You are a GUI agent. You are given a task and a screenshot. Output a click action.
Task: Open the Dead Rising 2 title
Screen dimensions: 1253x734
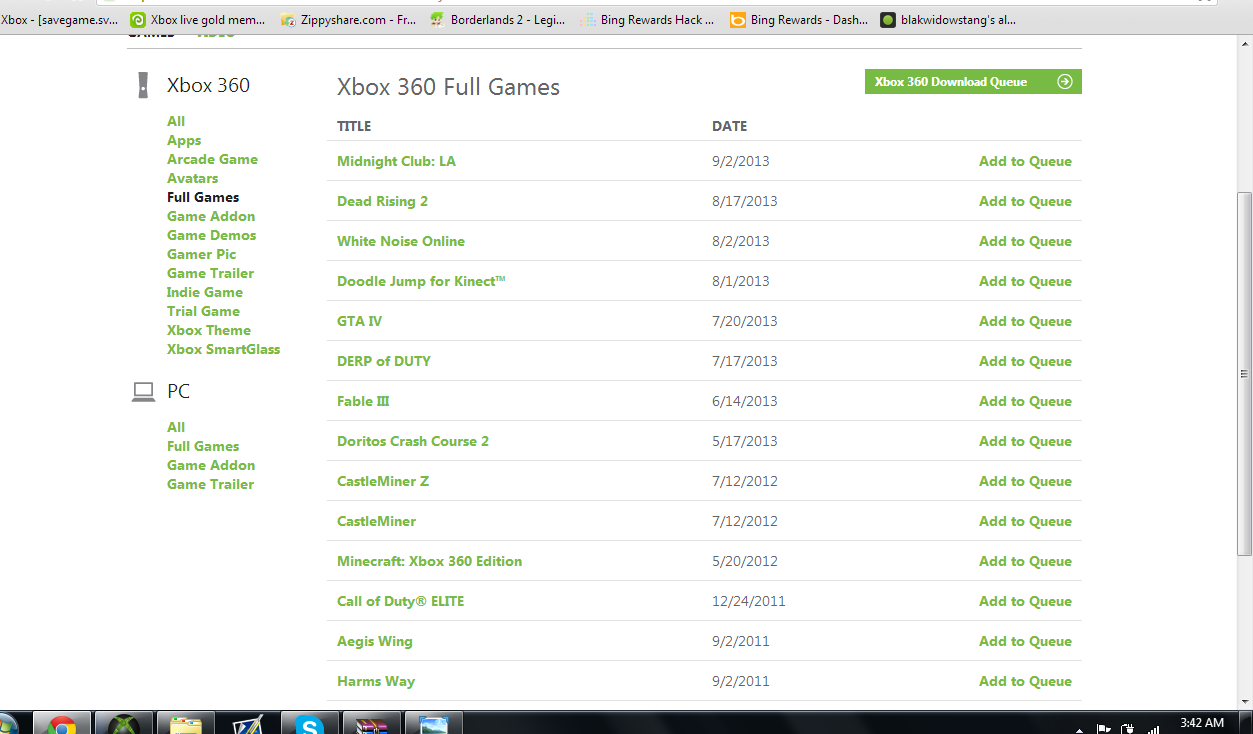pyautogui.click(x=382, y=201)
